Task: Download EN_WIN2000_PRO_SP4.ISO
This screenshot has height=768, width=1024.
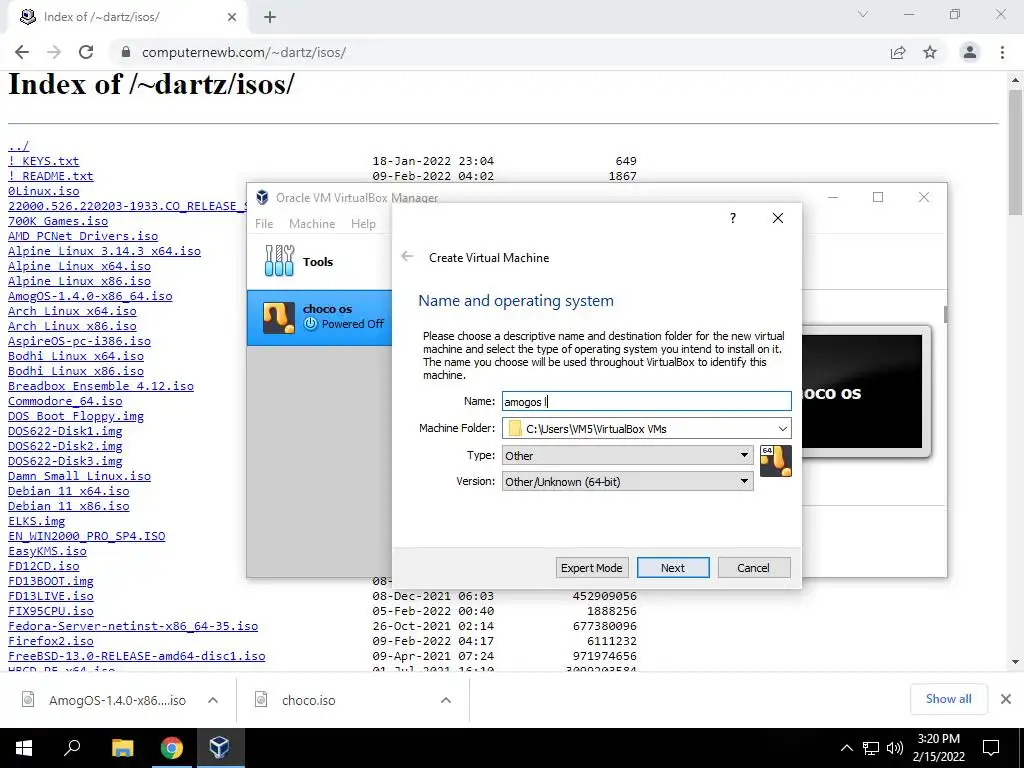Action: point(86,536)
